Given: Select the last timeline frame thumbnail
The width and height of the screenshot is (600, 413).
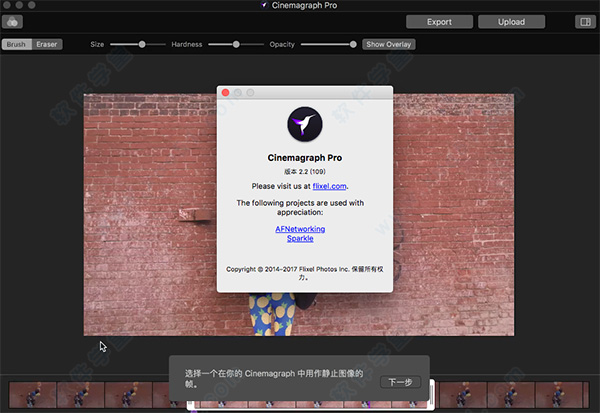Looking at the screenshot, I should coord(559,395).
